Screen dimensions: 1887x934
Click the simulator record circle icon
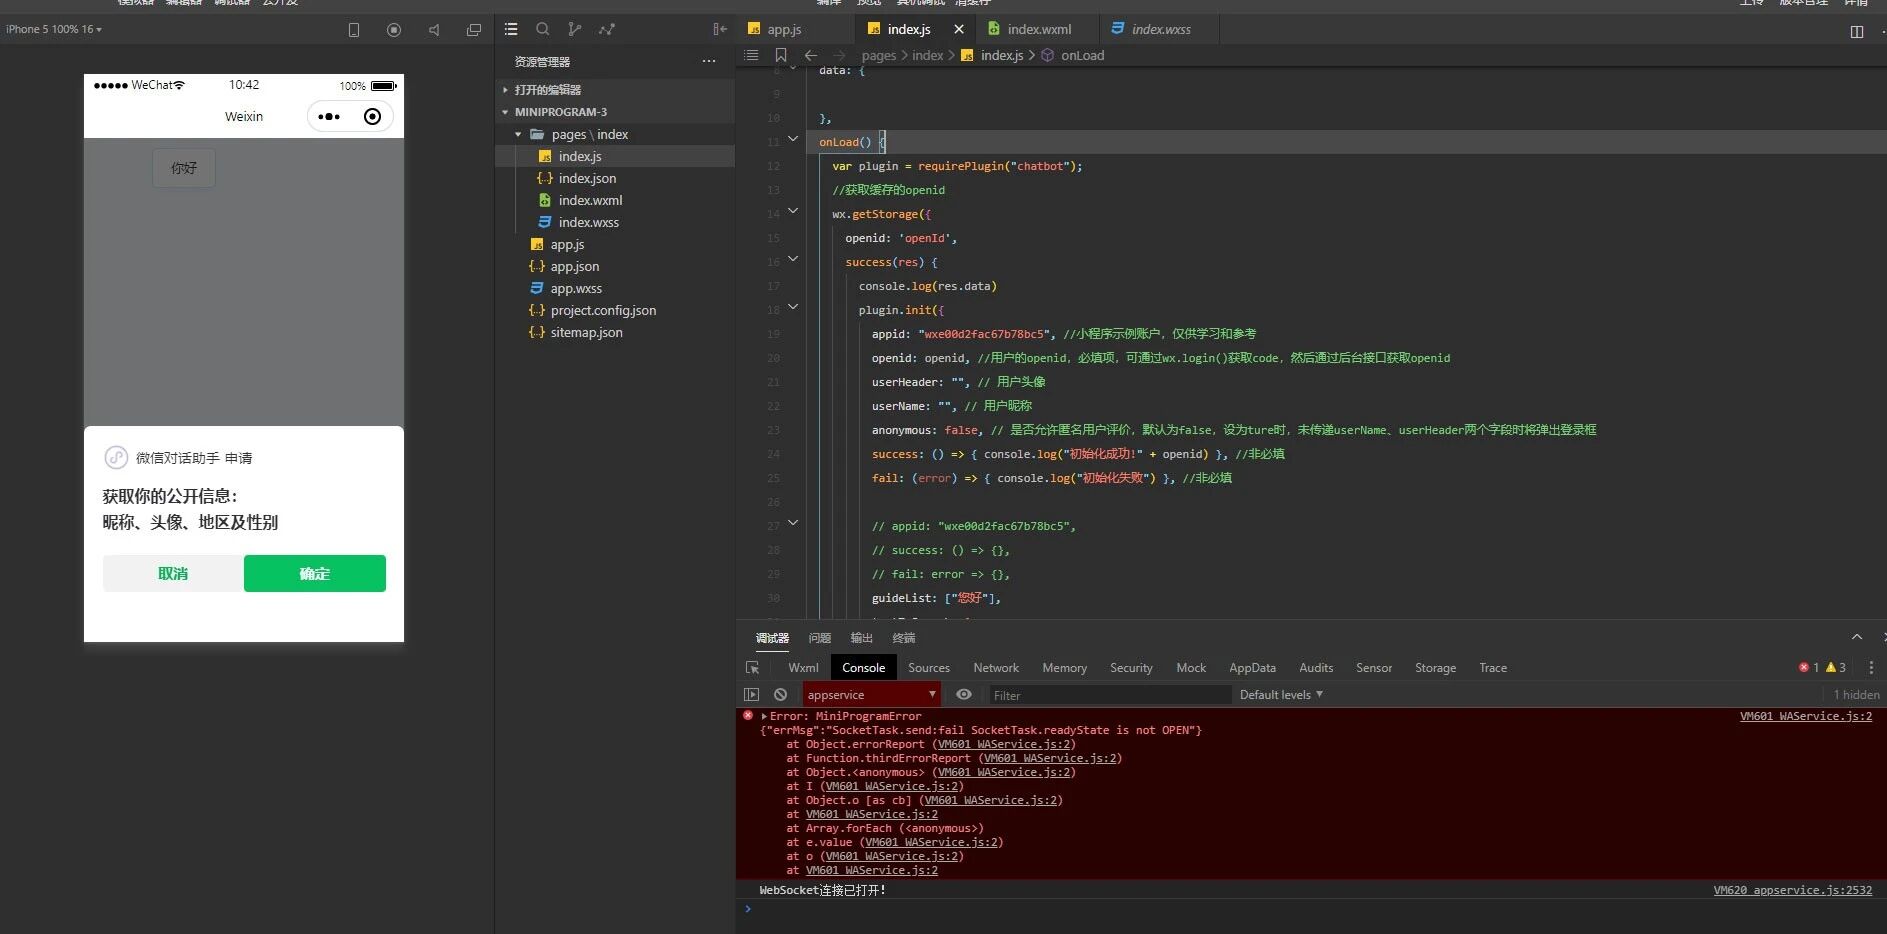click(393, 30)
